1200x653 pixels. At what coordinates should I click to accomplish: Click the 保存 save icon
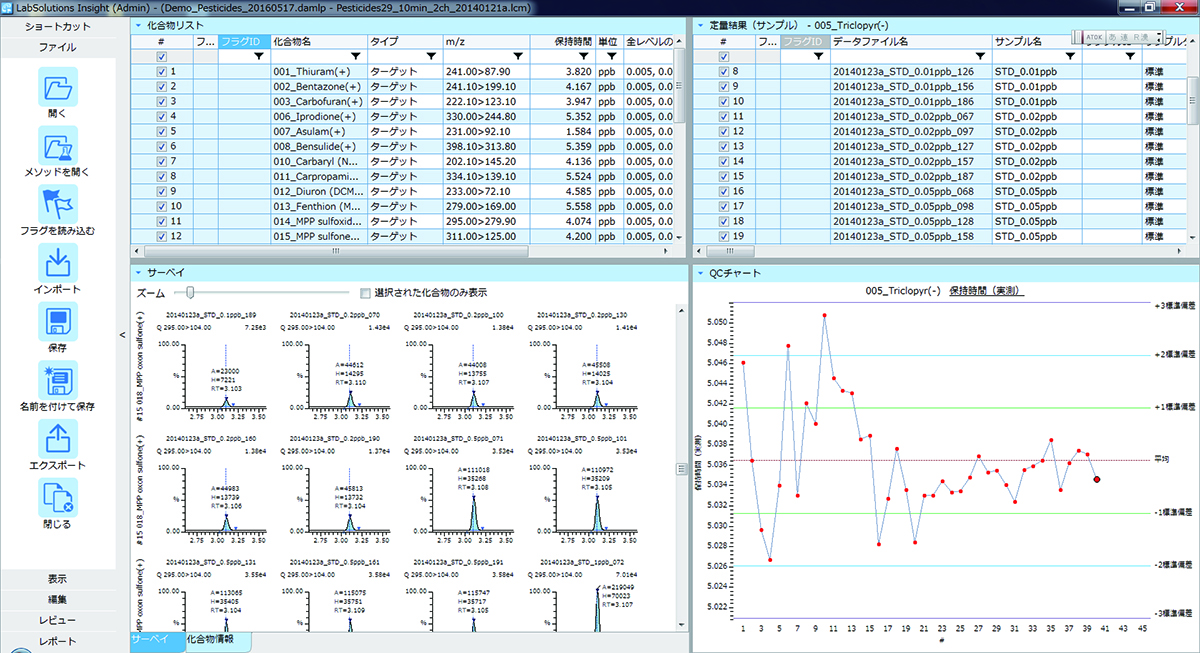[x=57, y=321]
